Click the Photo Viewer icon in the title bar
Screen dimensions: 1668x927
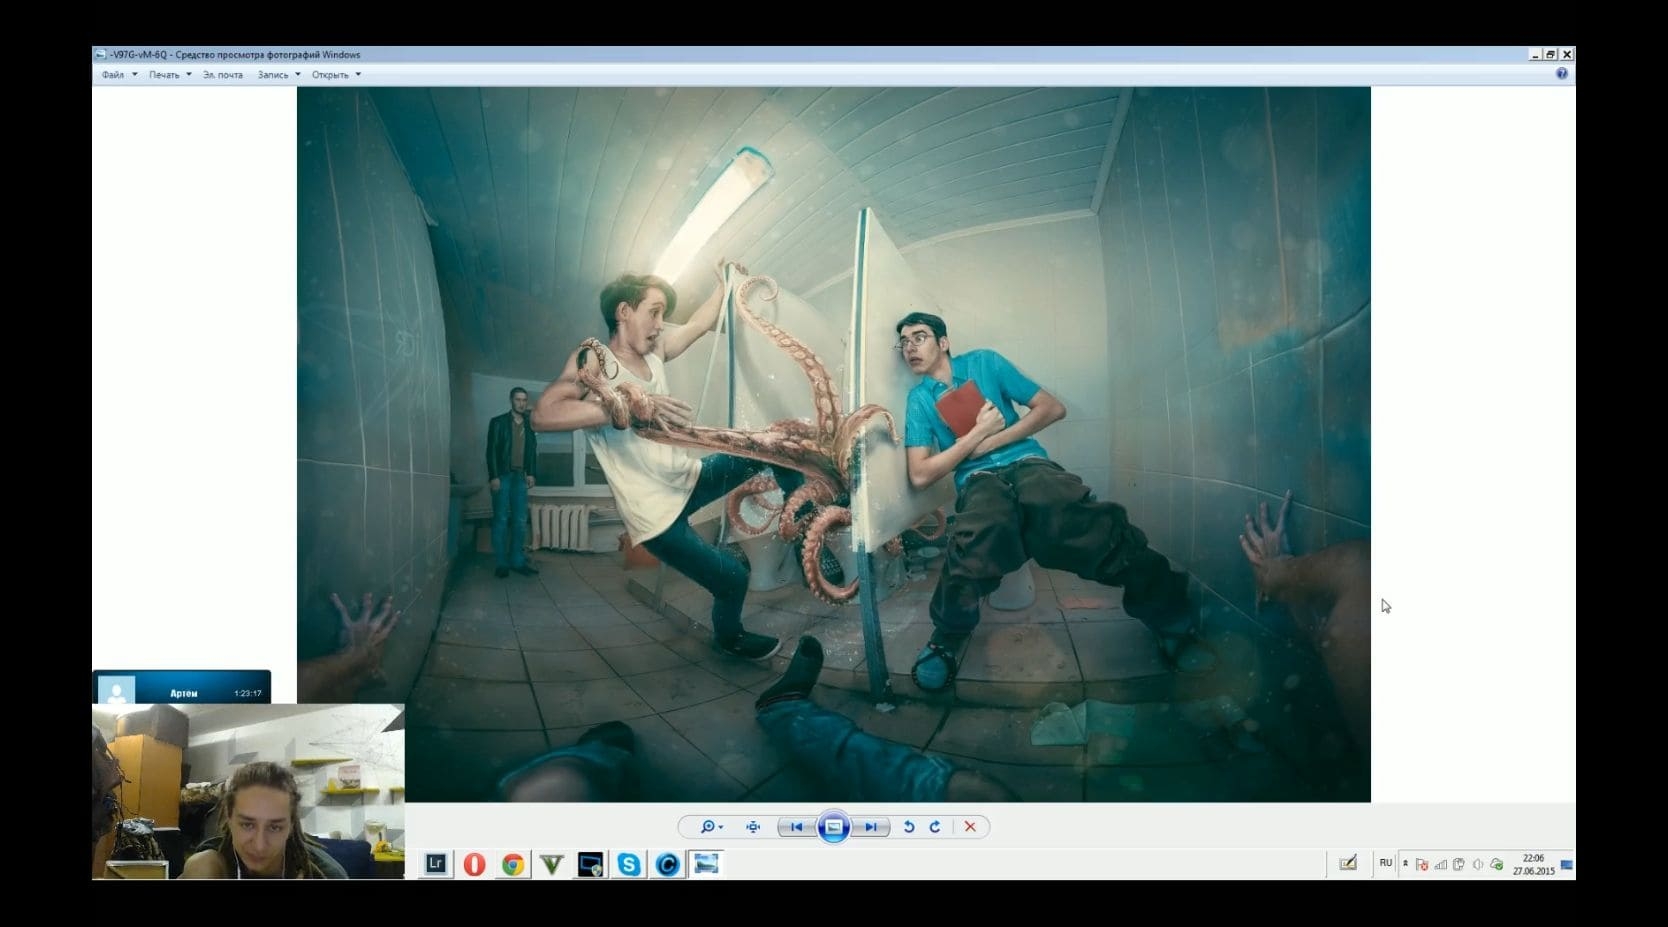[100, 54]
